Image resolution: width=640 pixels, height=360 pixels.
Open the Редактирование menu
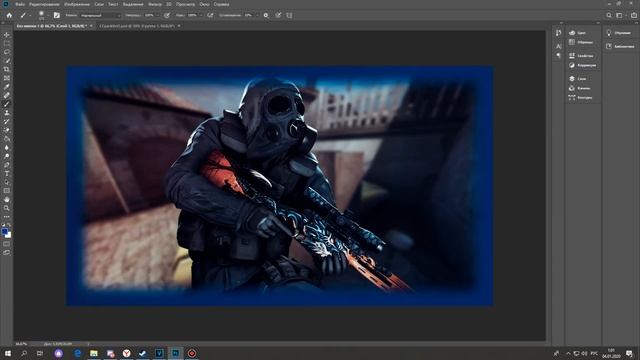tap(44, 4)
